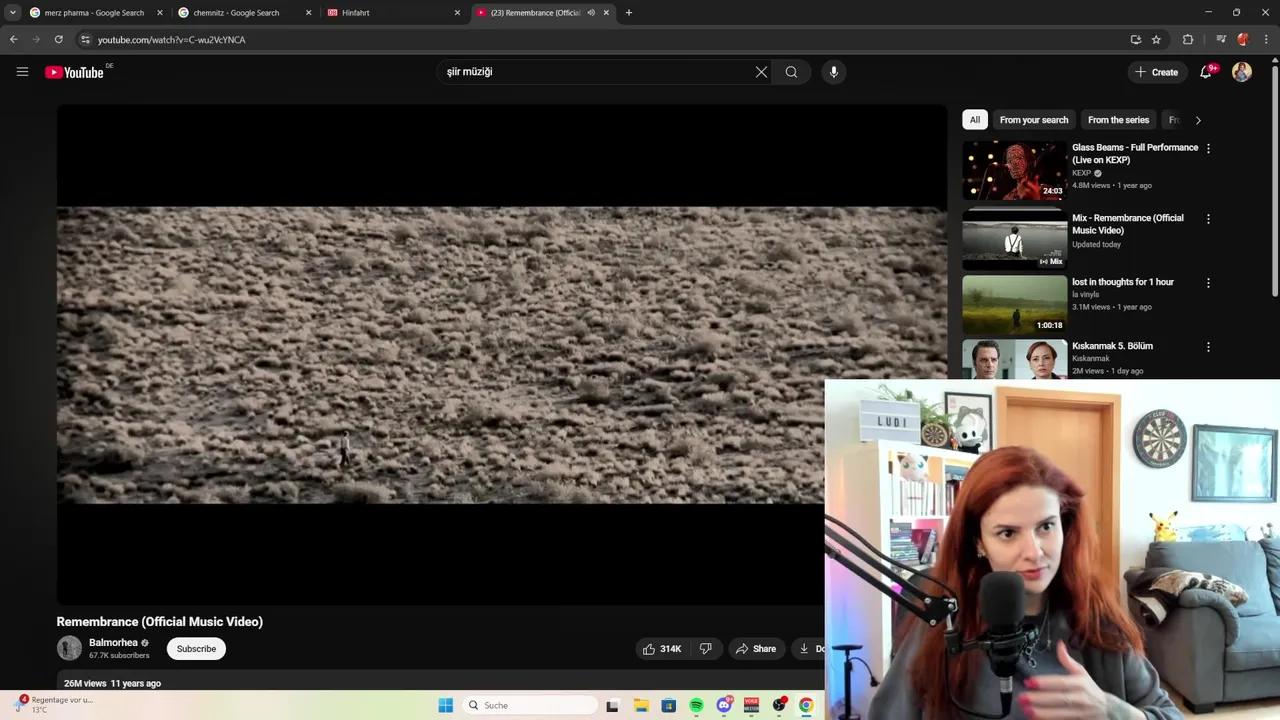
Task: Open media controls icon in Chrome toolbar
Action: click(x=1221, y=40)
